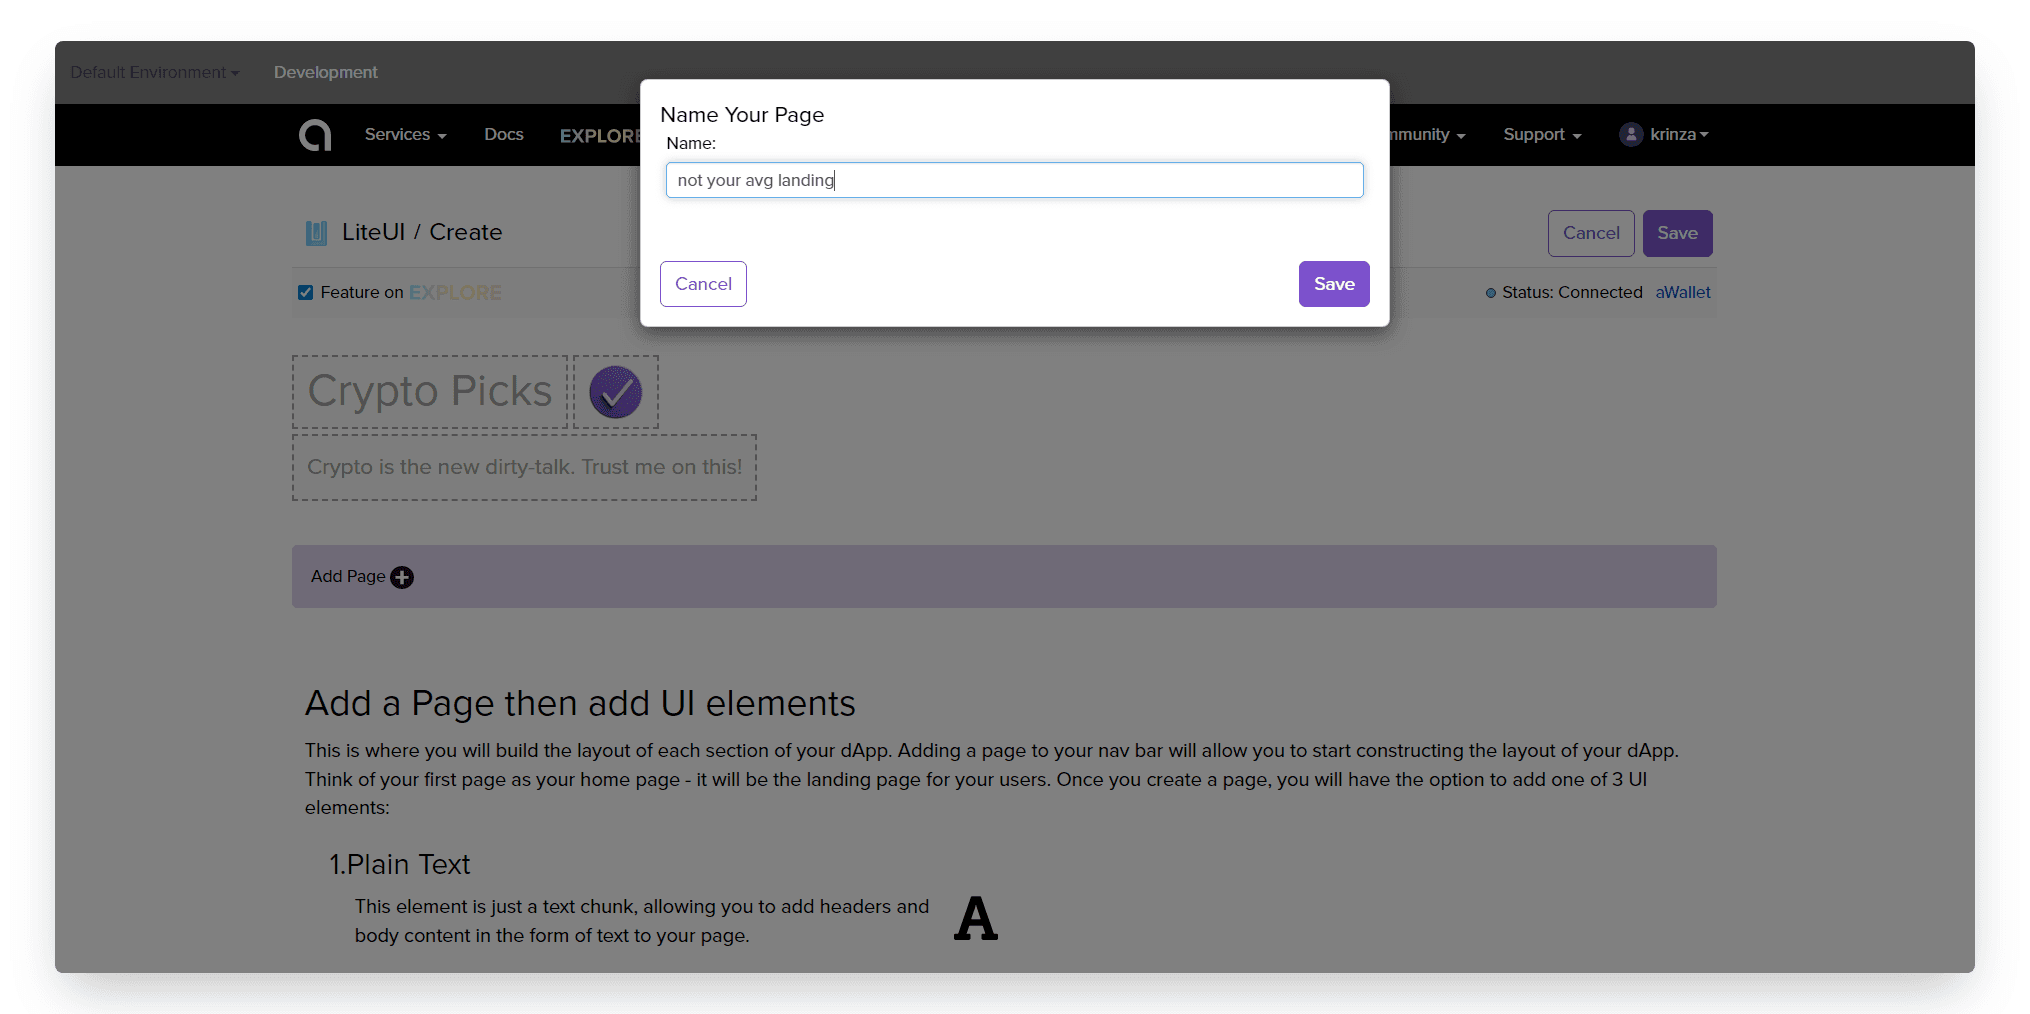This screenshot has height=1014, width=2030.
Task: Click the krinza user avatar icon
Action: point(1631,134)
